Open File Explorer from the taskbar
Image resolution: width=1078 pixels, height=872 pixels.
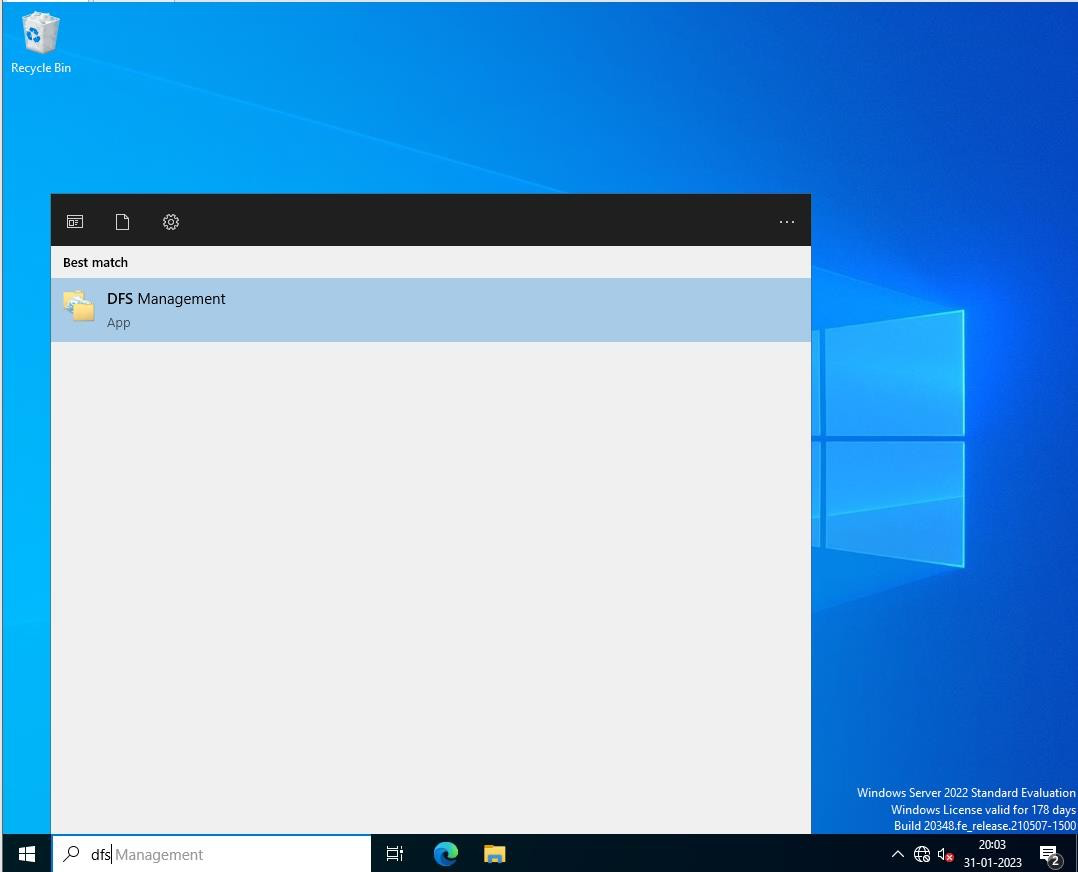click(x=494, y=854)
